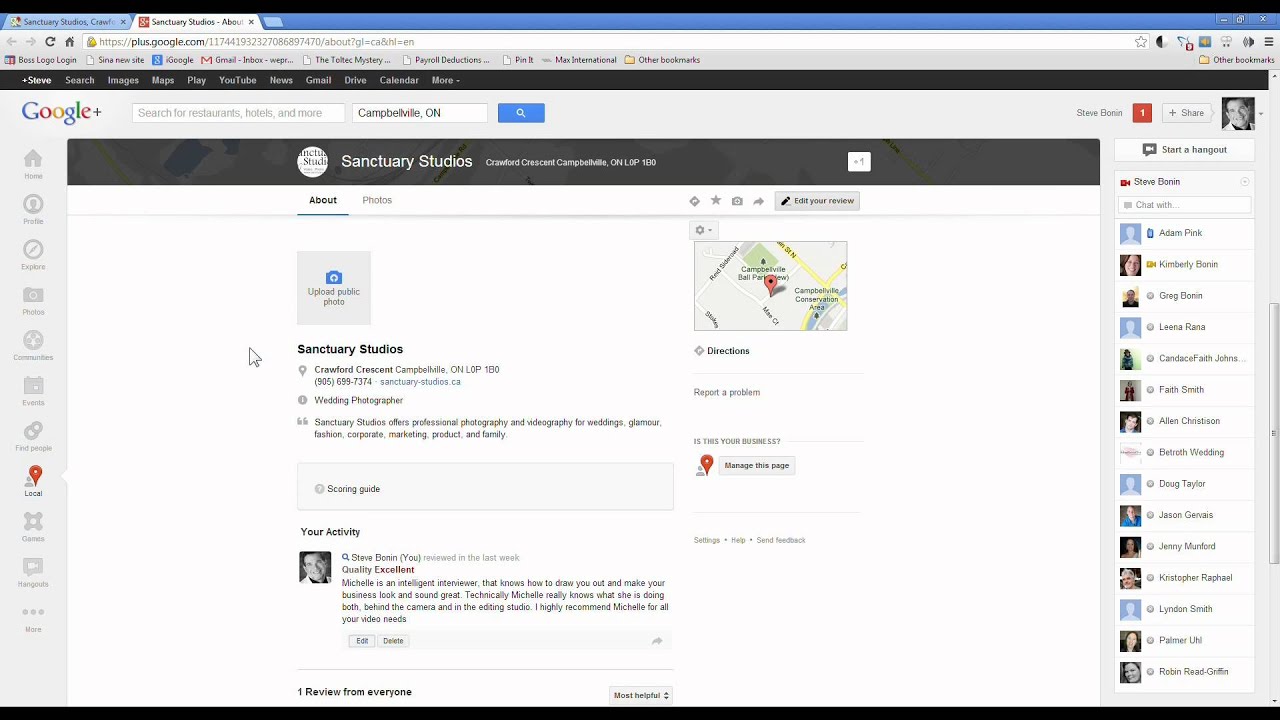This screenshot has width=1280, height=720.
Task: Open the Campbellville map thumbnail
Action: click(x=770, y=286)
